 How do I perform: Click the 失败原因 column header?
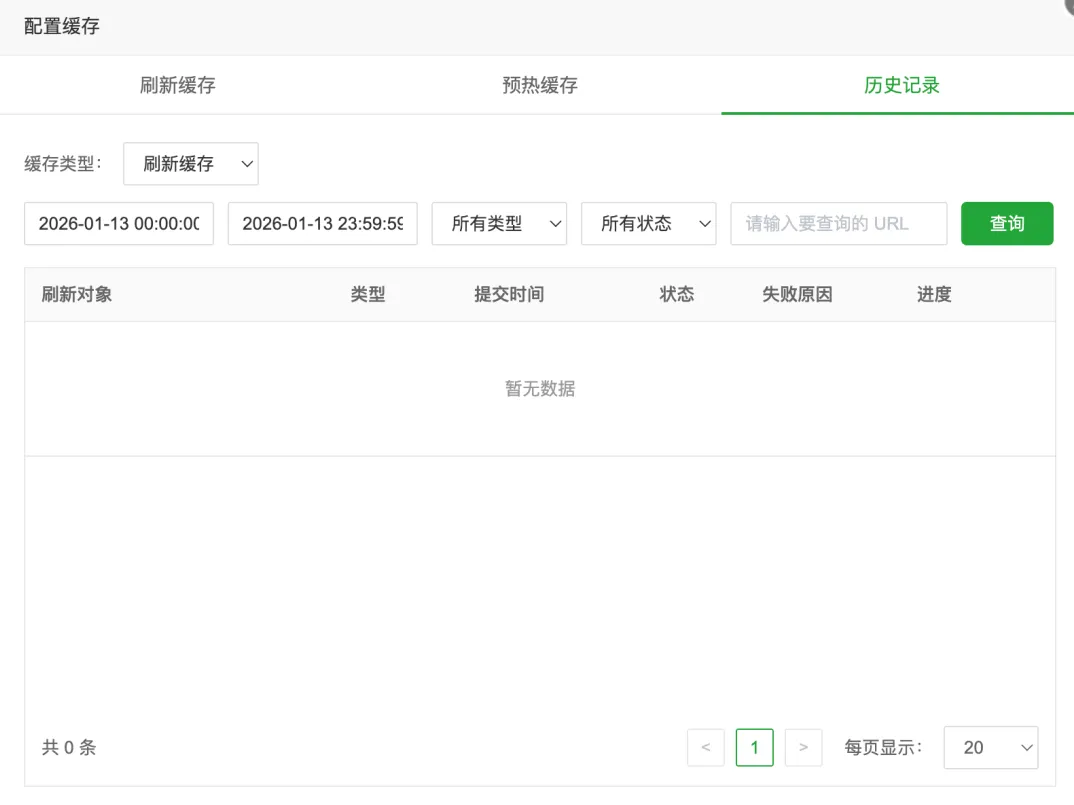[797, 295]
